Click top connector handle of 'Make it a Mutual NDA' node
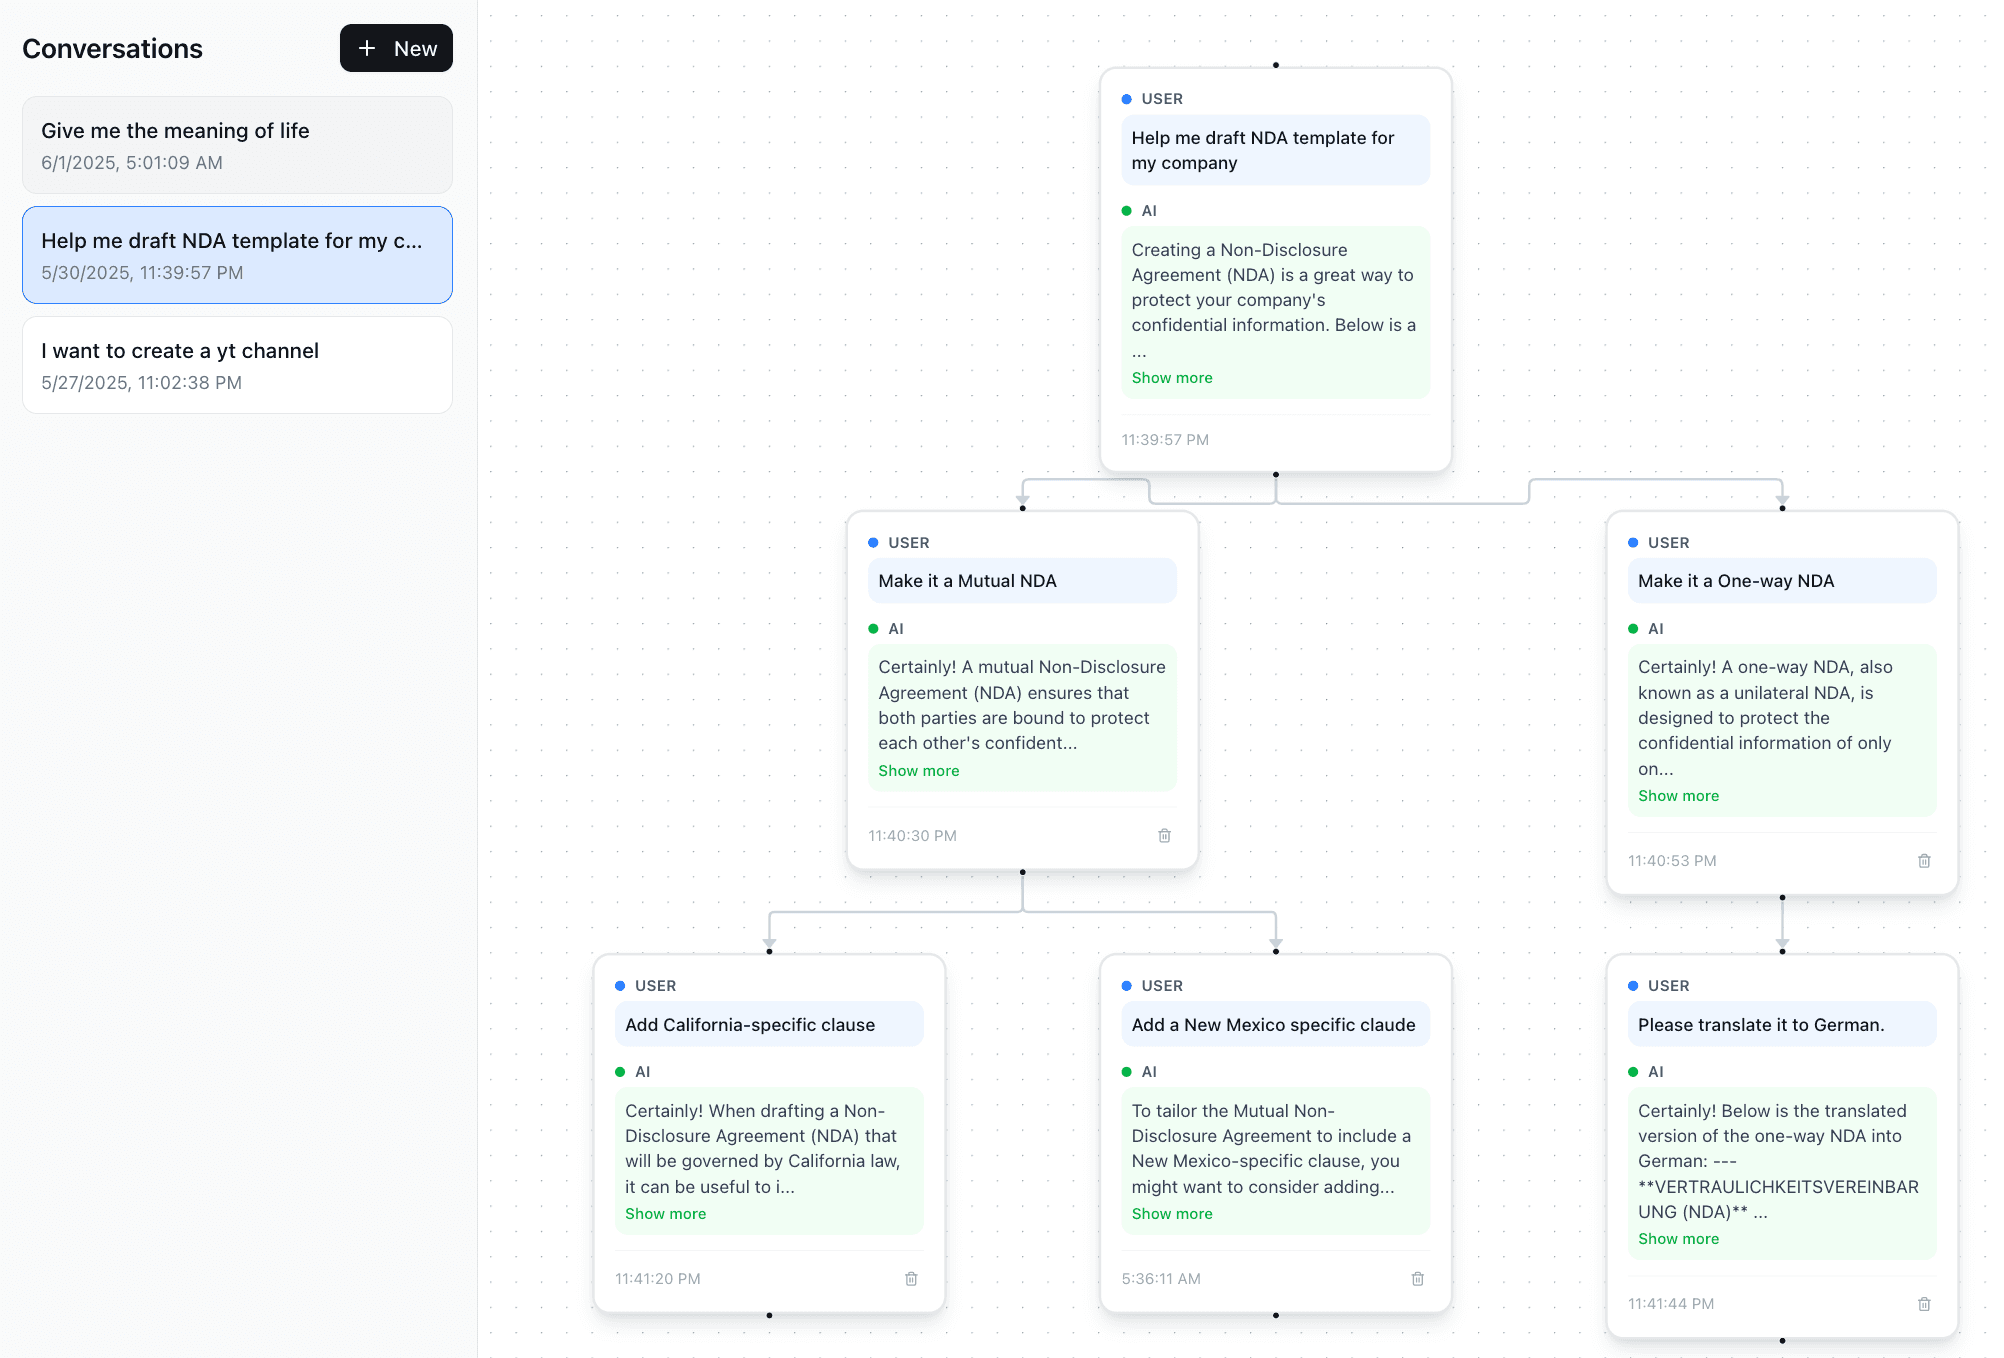 pos(1022,508)
